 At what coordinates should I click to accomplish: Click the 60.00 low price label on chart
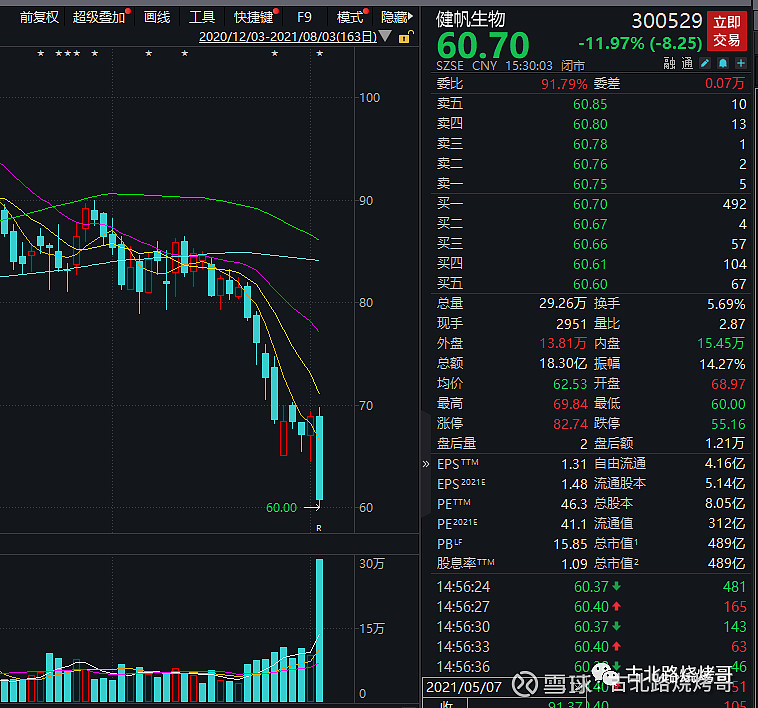click(281, 507)
